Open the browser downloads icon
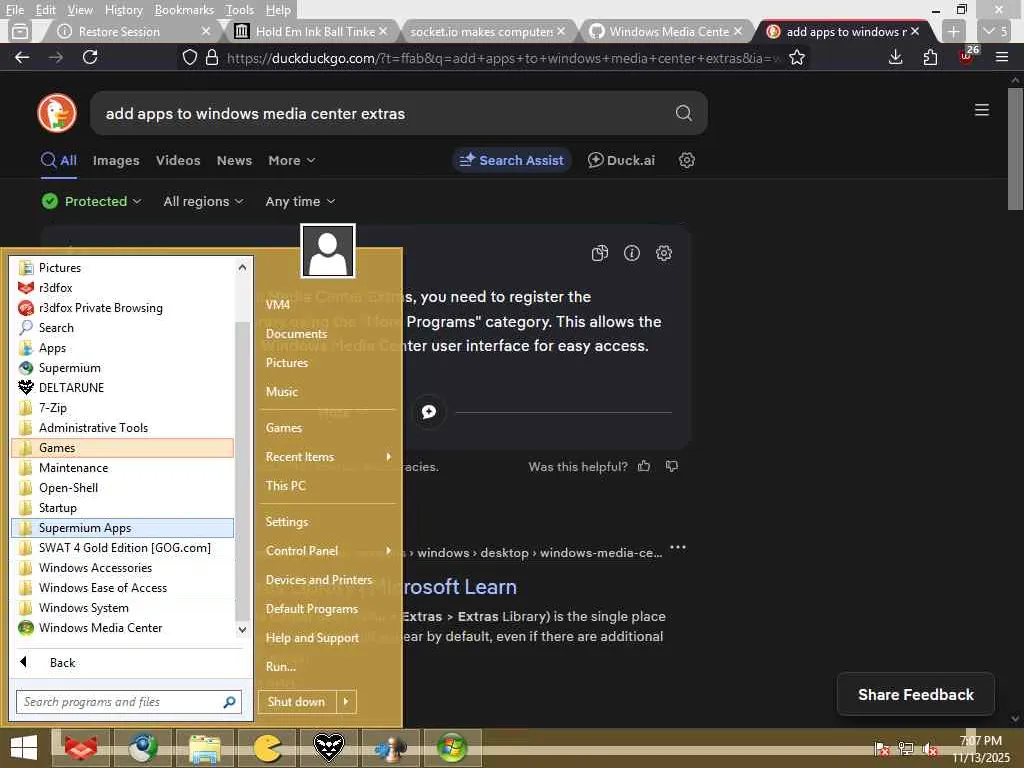The width and height of the screenshot is (1024, 768). (895, 57)
